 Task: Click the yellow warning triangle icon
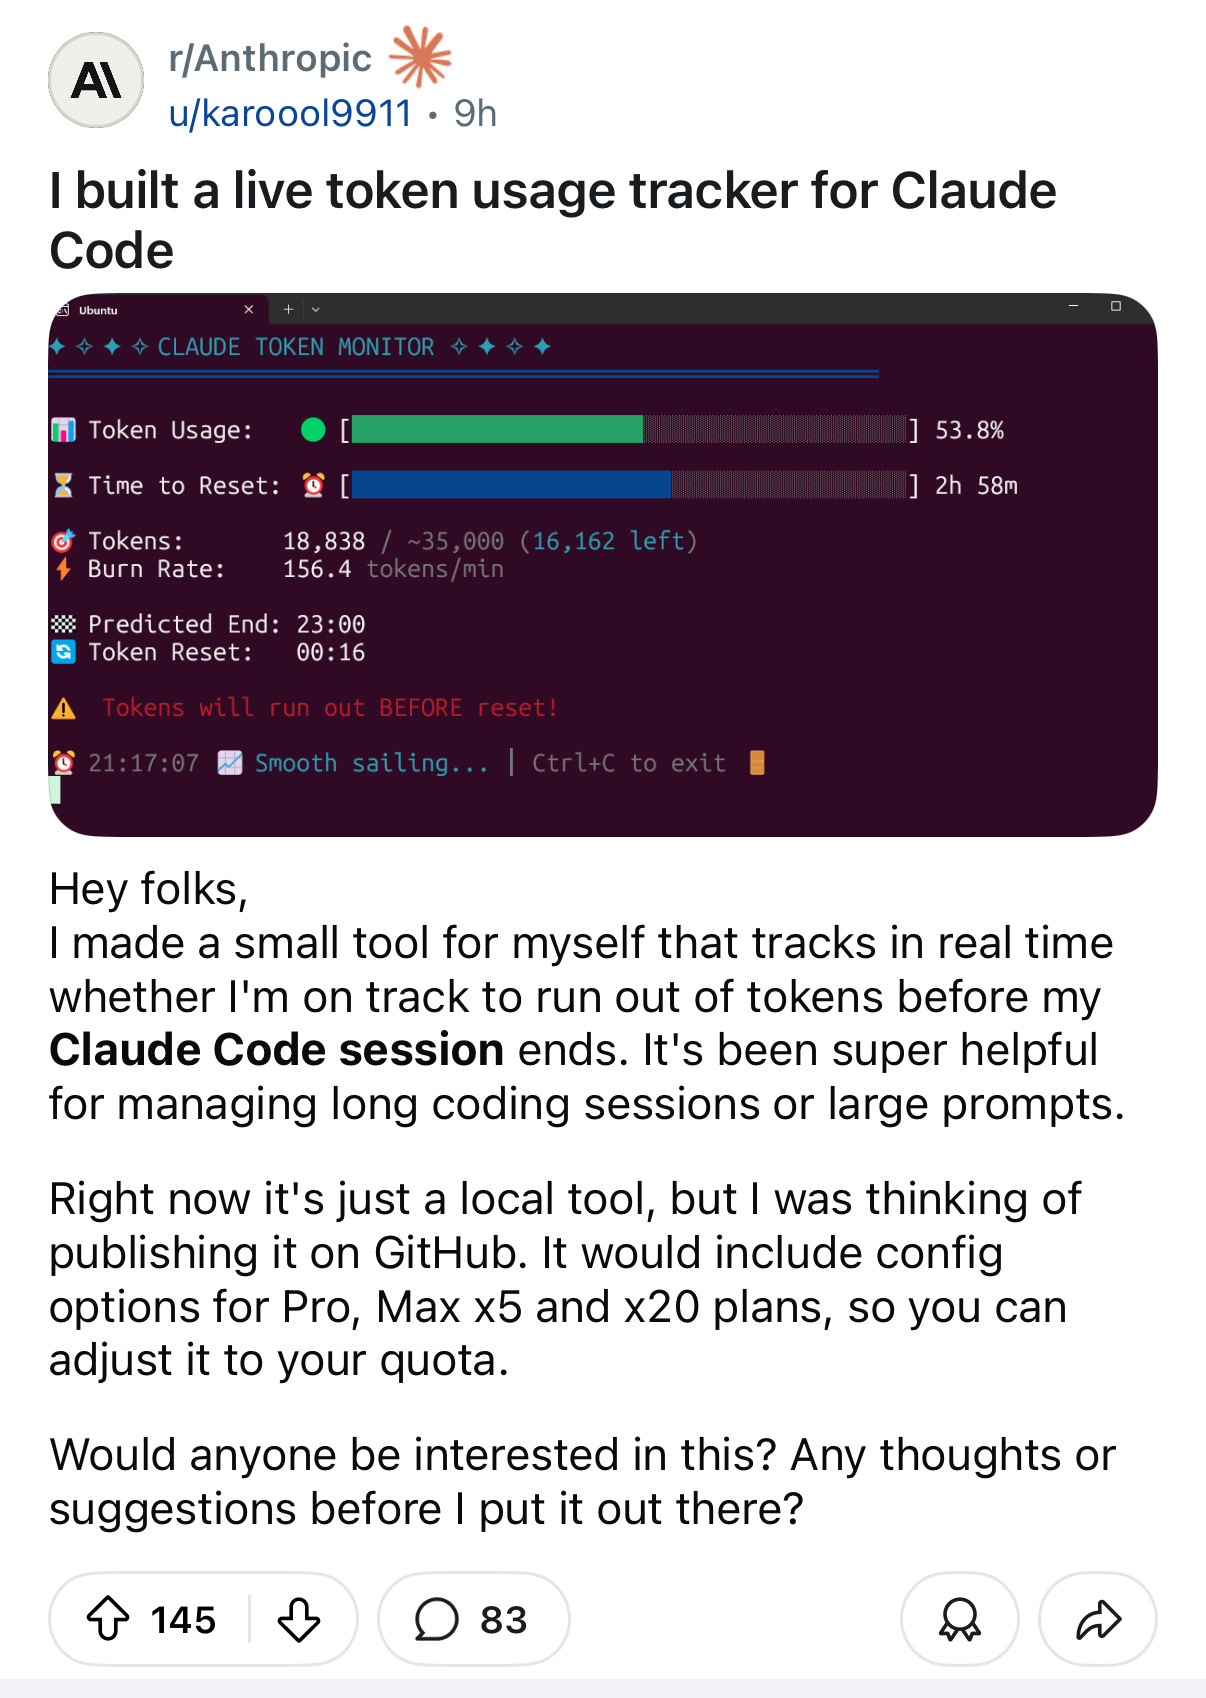point(64,709)
